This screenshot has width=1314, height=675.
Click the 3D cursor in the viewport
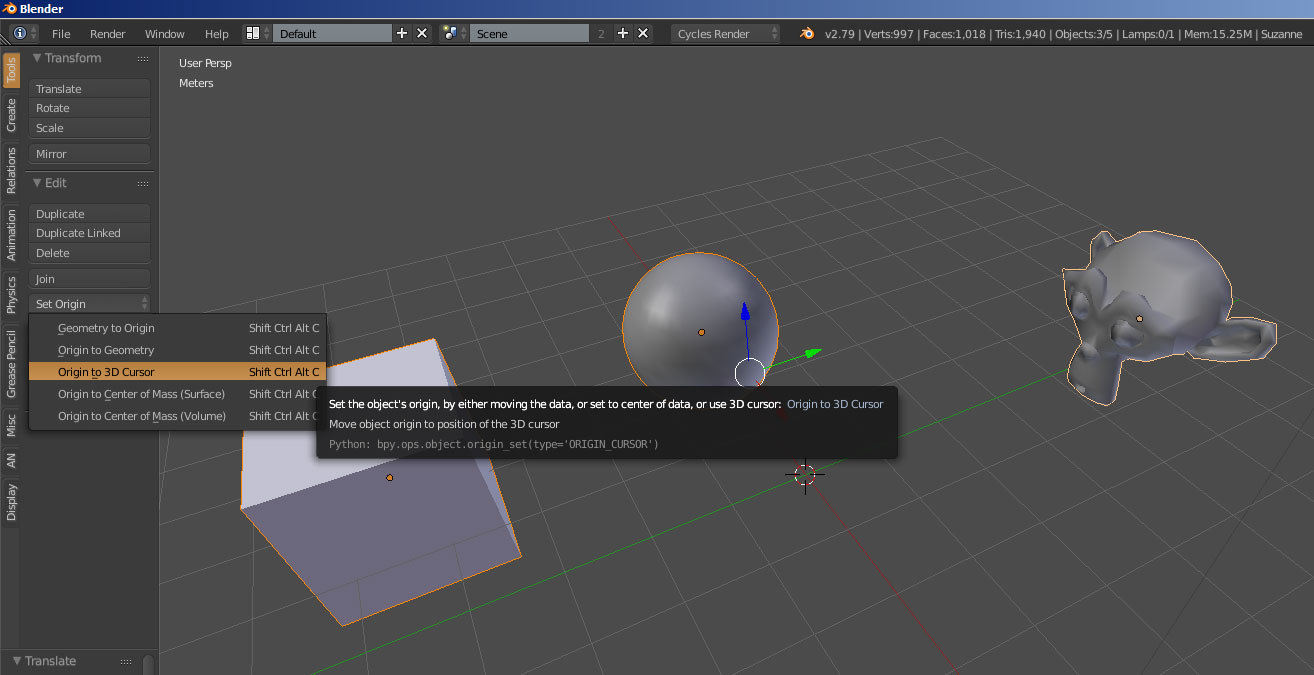coord(805,475)
